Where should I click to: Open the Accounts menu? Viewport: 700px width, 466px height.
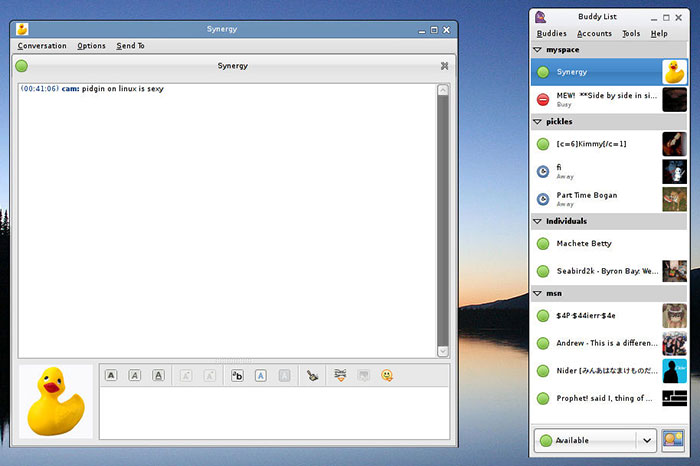[594, 33]
